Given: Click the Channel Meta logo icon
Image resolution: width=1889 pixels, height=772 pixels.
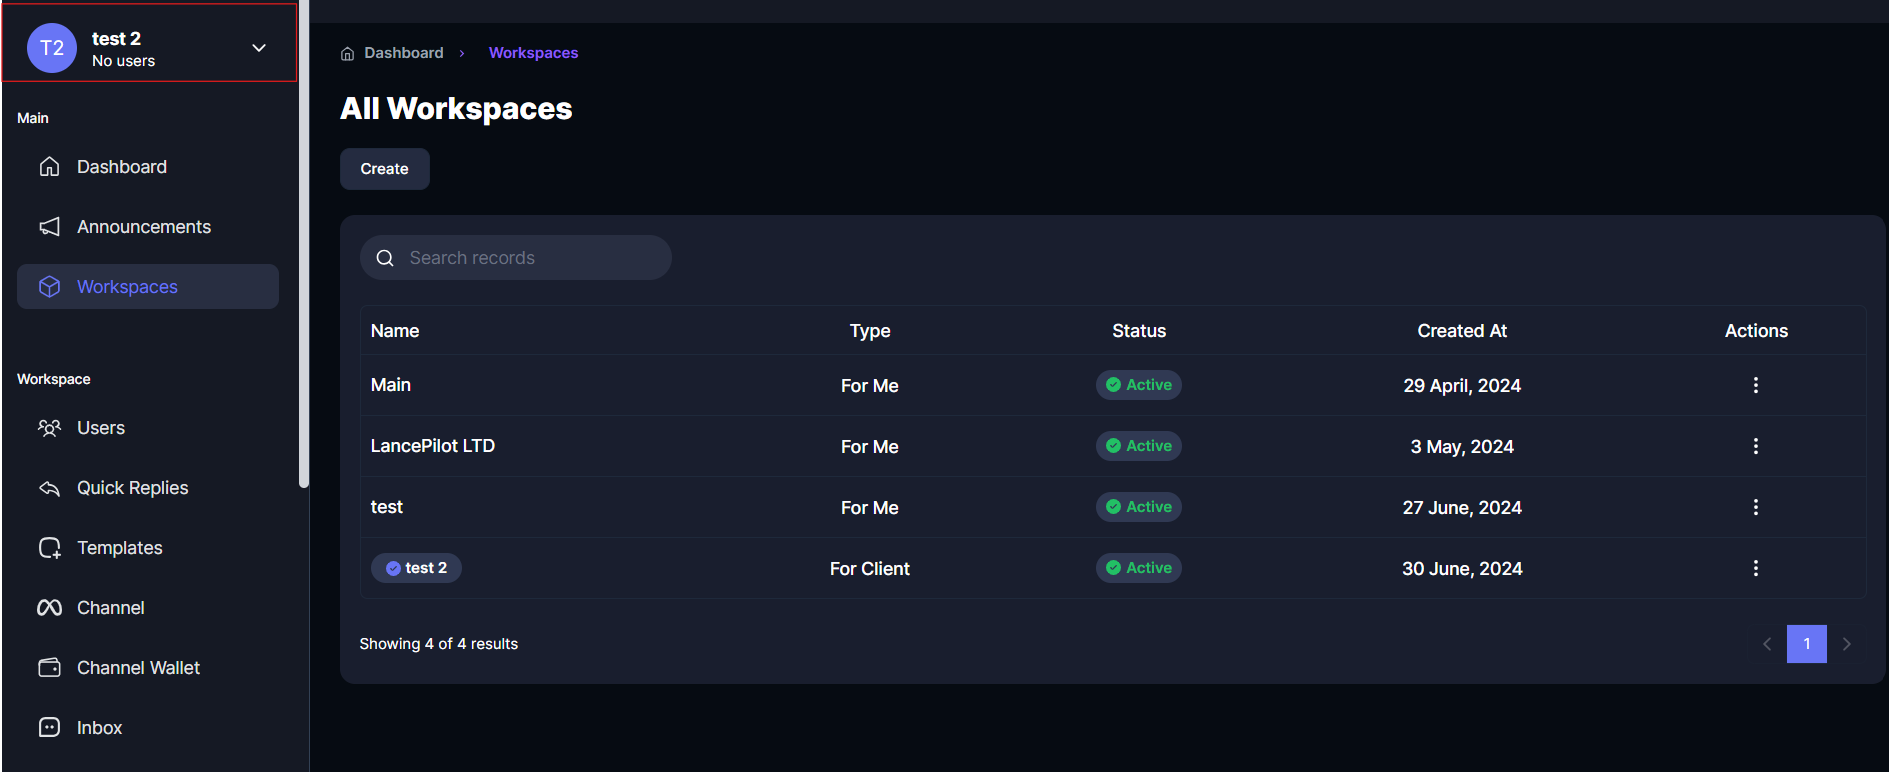Looking at the screenshot, I should (49, 608).
